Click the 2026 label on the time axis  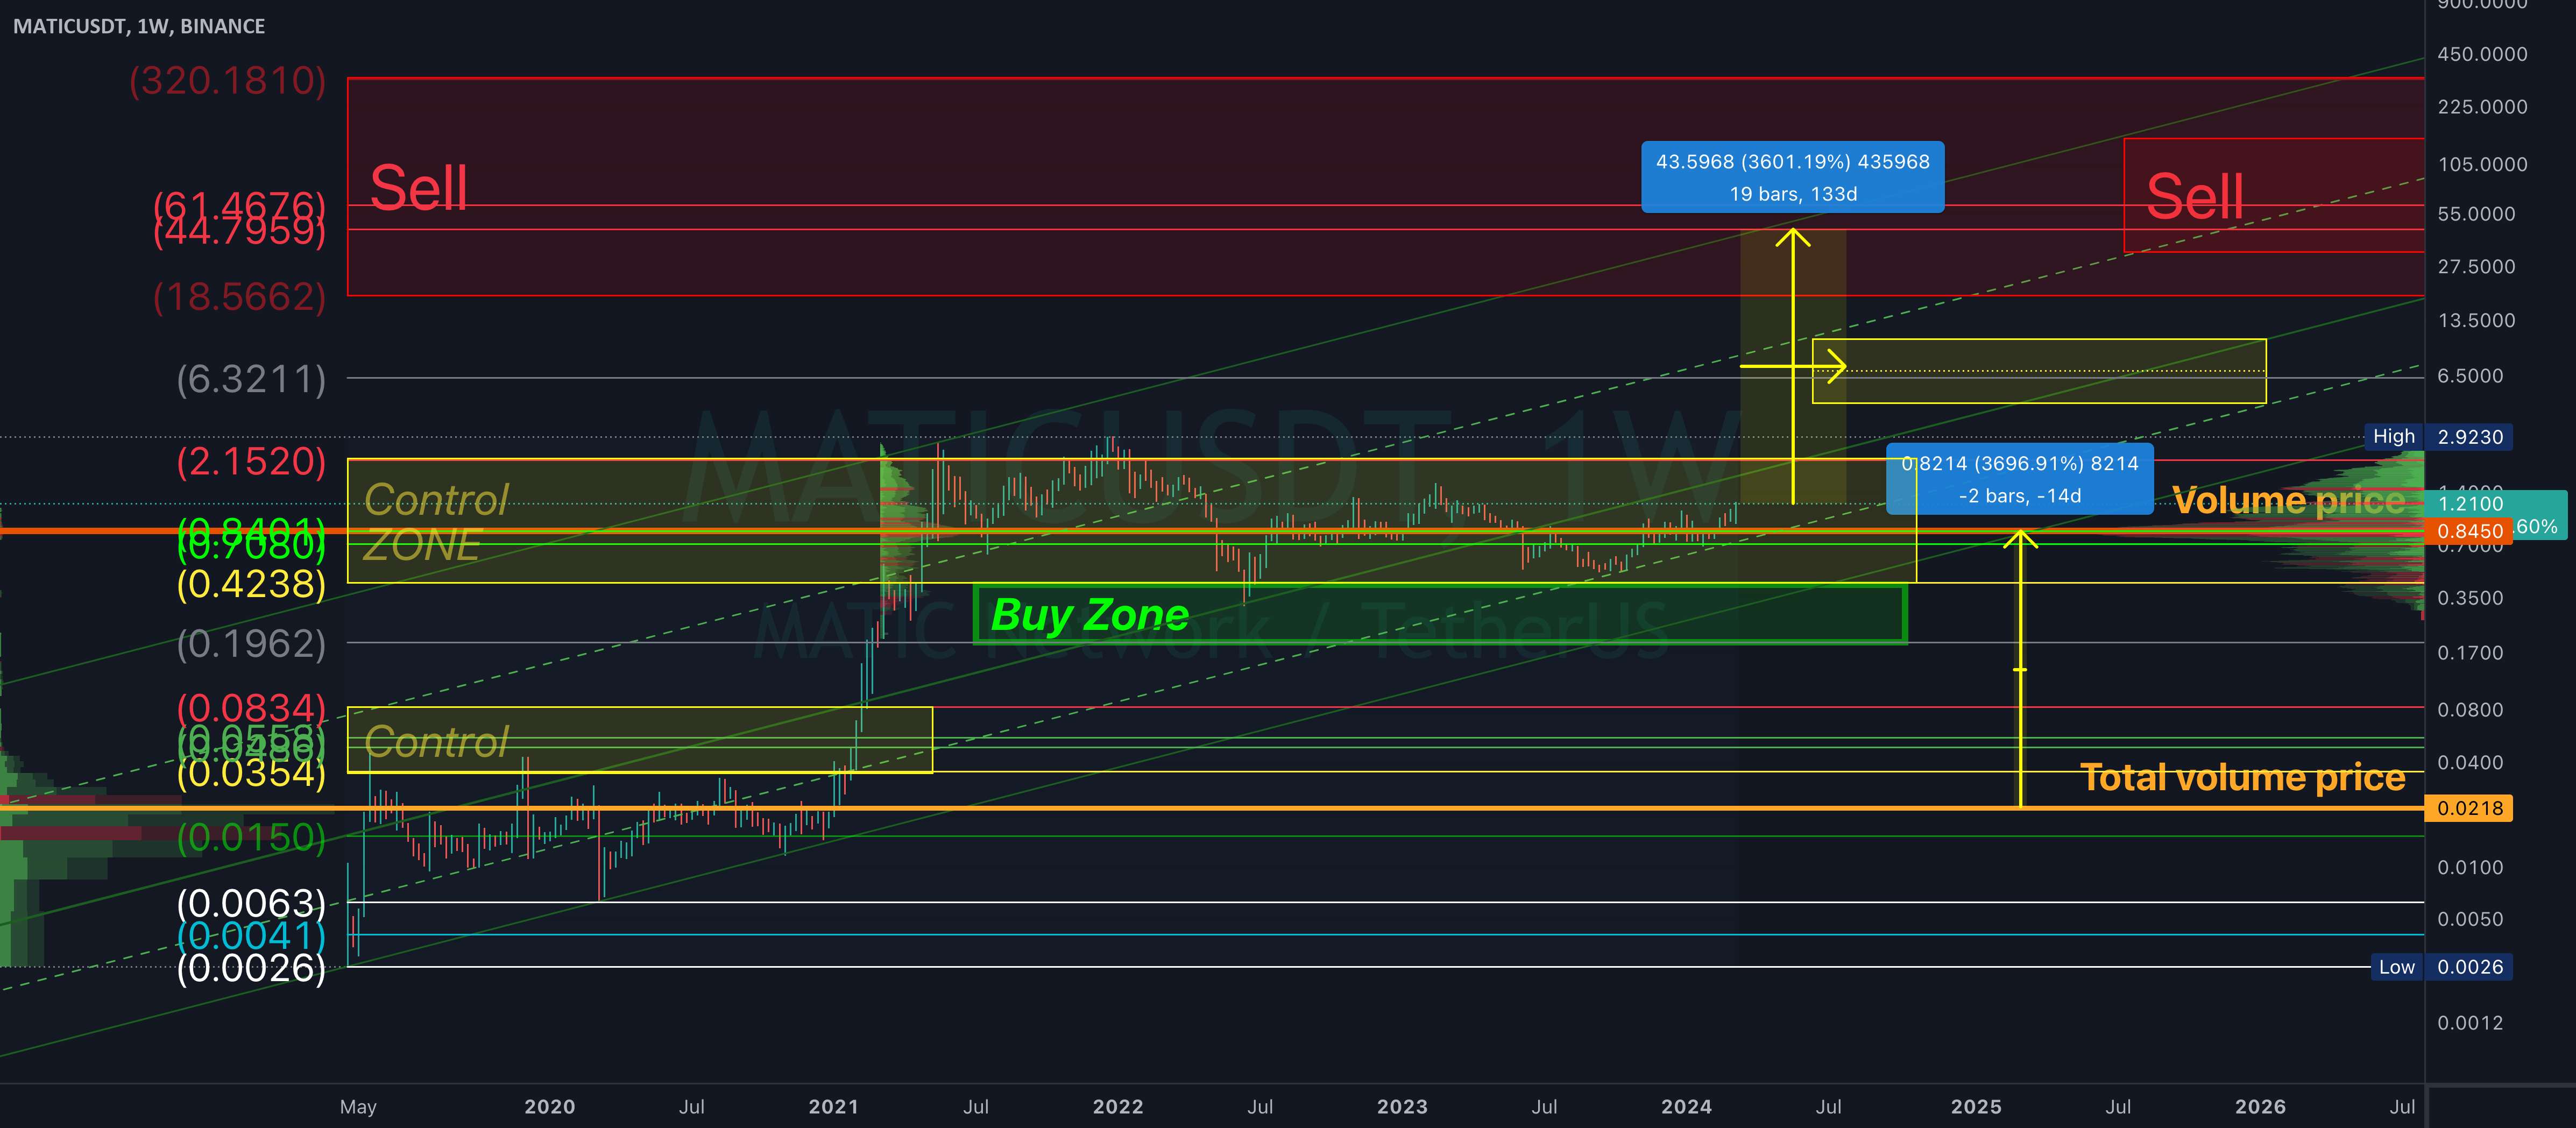click(2260, 1107)
